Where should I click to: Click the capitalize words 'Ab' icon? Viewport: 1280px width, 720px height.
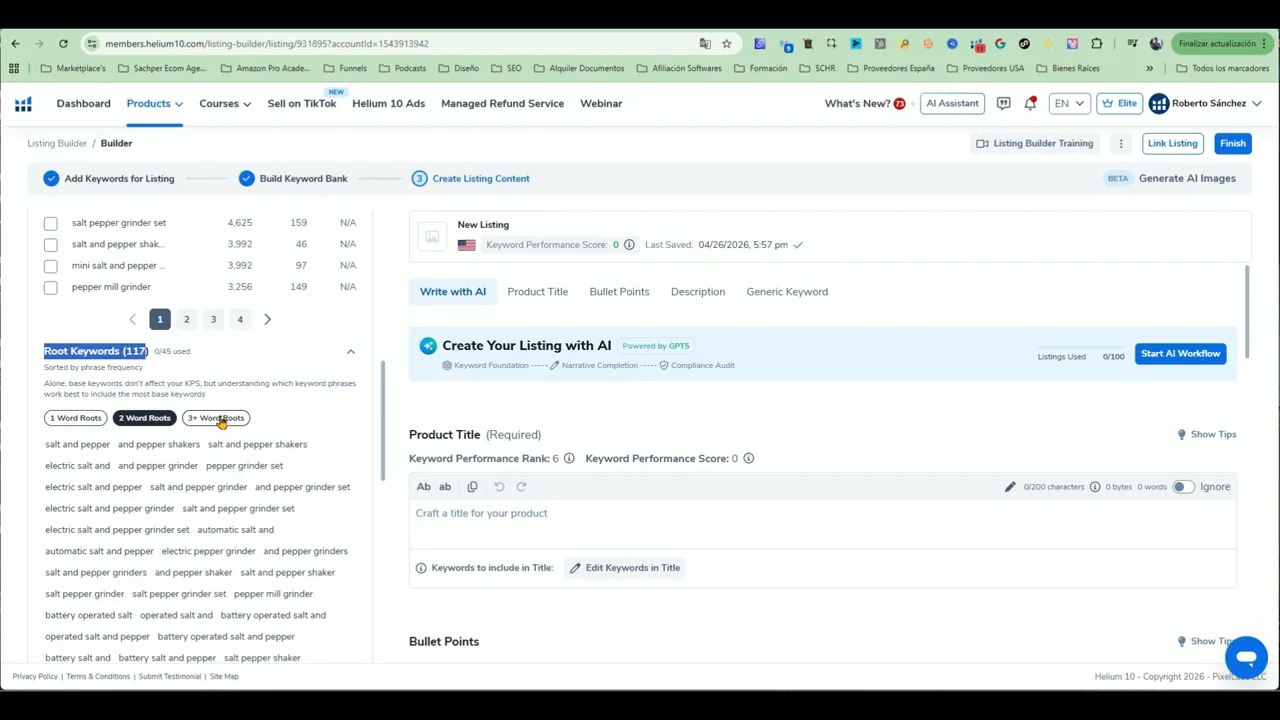coord(424,487)
